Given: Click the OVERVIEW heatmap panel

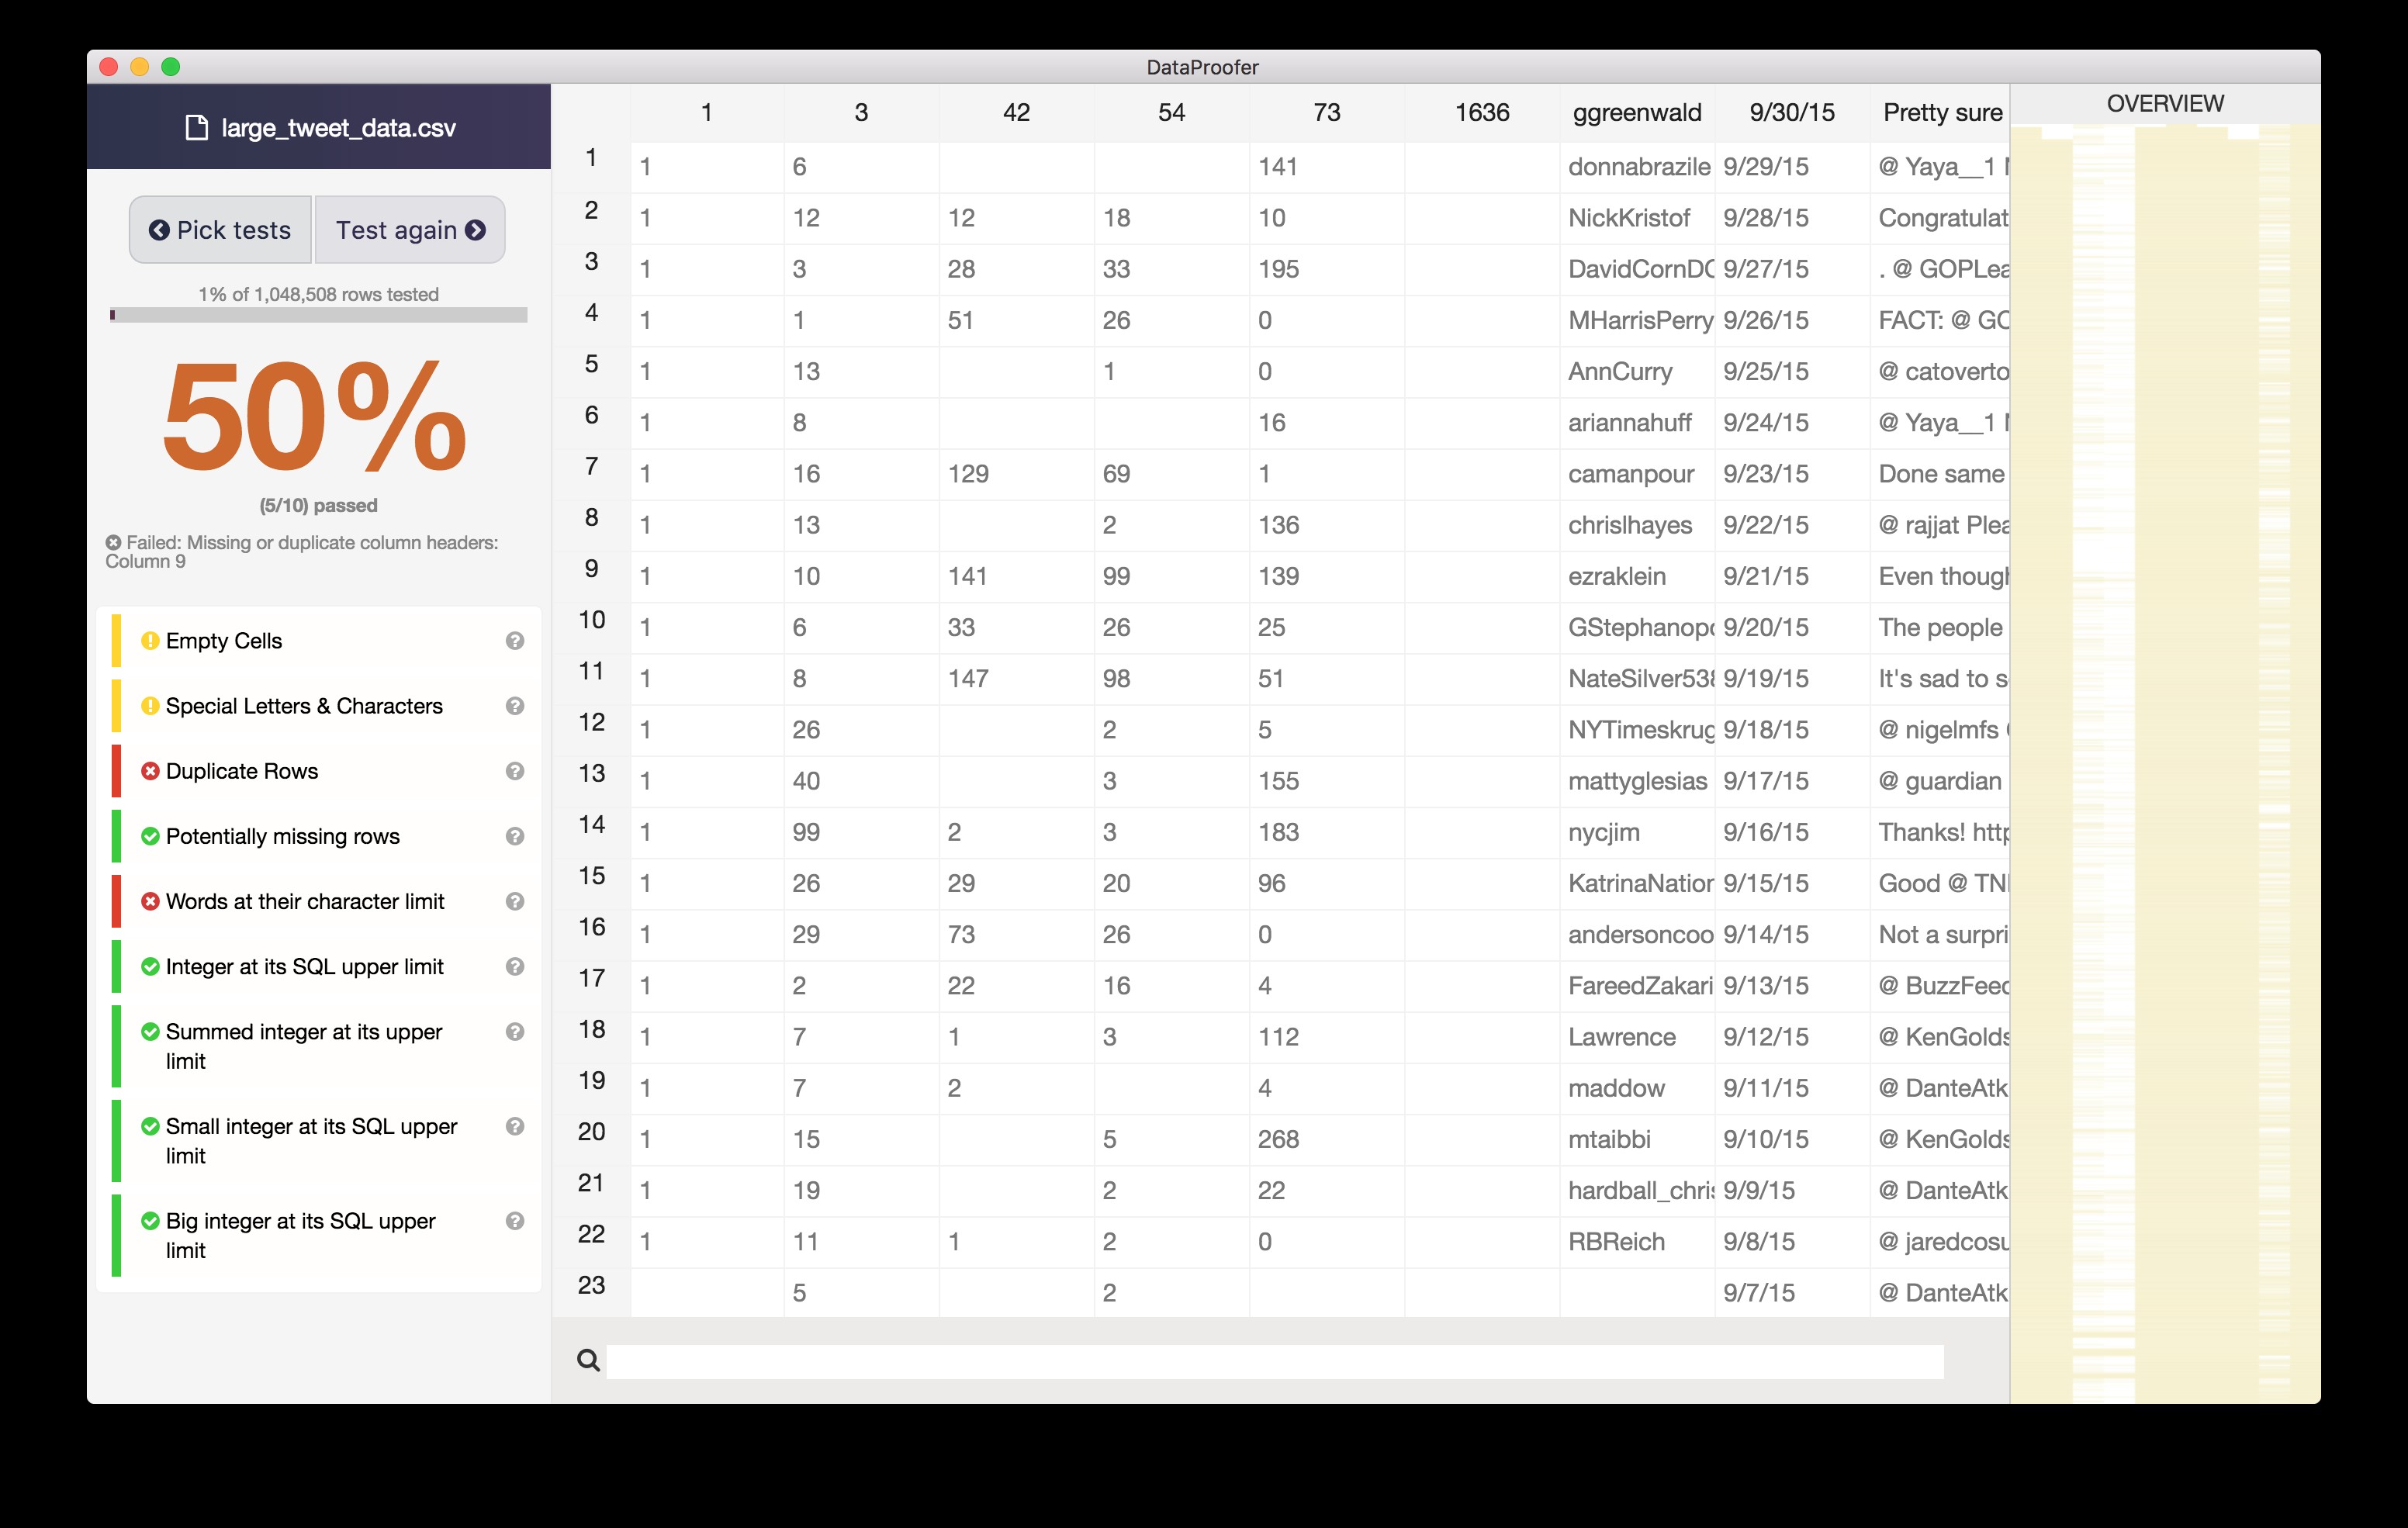Looking at the screenshot, I should click(2164, 760).
